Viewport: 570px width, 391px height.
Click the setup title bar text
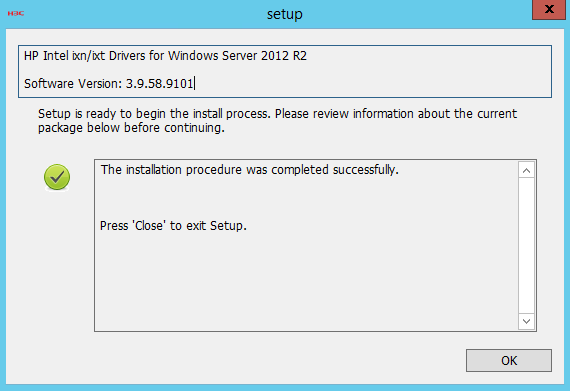[285, 14]
